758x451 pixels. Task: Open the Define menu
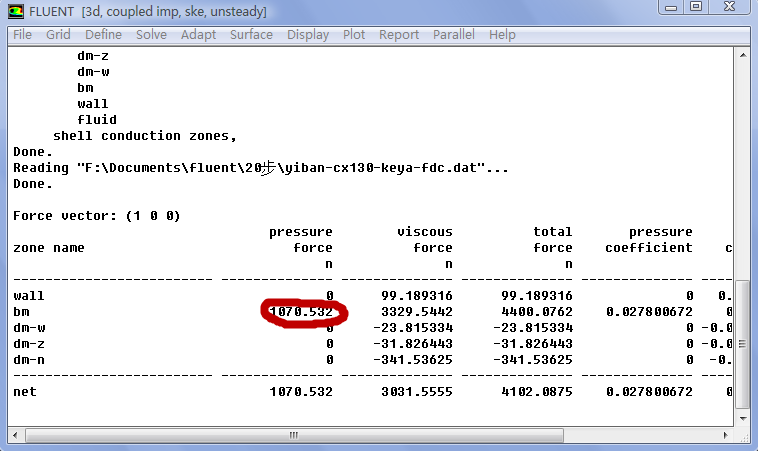click(x=103, y=35)
